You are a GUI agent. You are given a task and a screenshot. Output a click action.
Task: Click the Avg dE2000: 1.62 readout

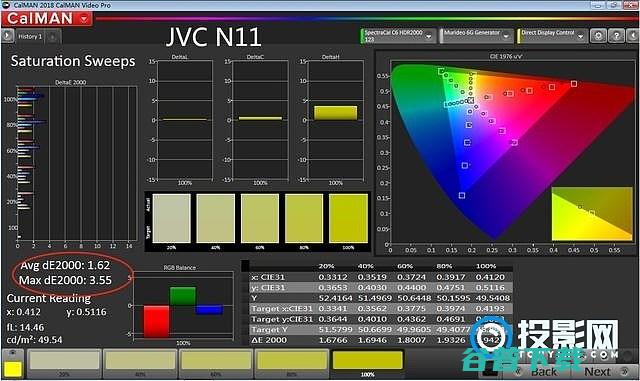tap(65, 265)
